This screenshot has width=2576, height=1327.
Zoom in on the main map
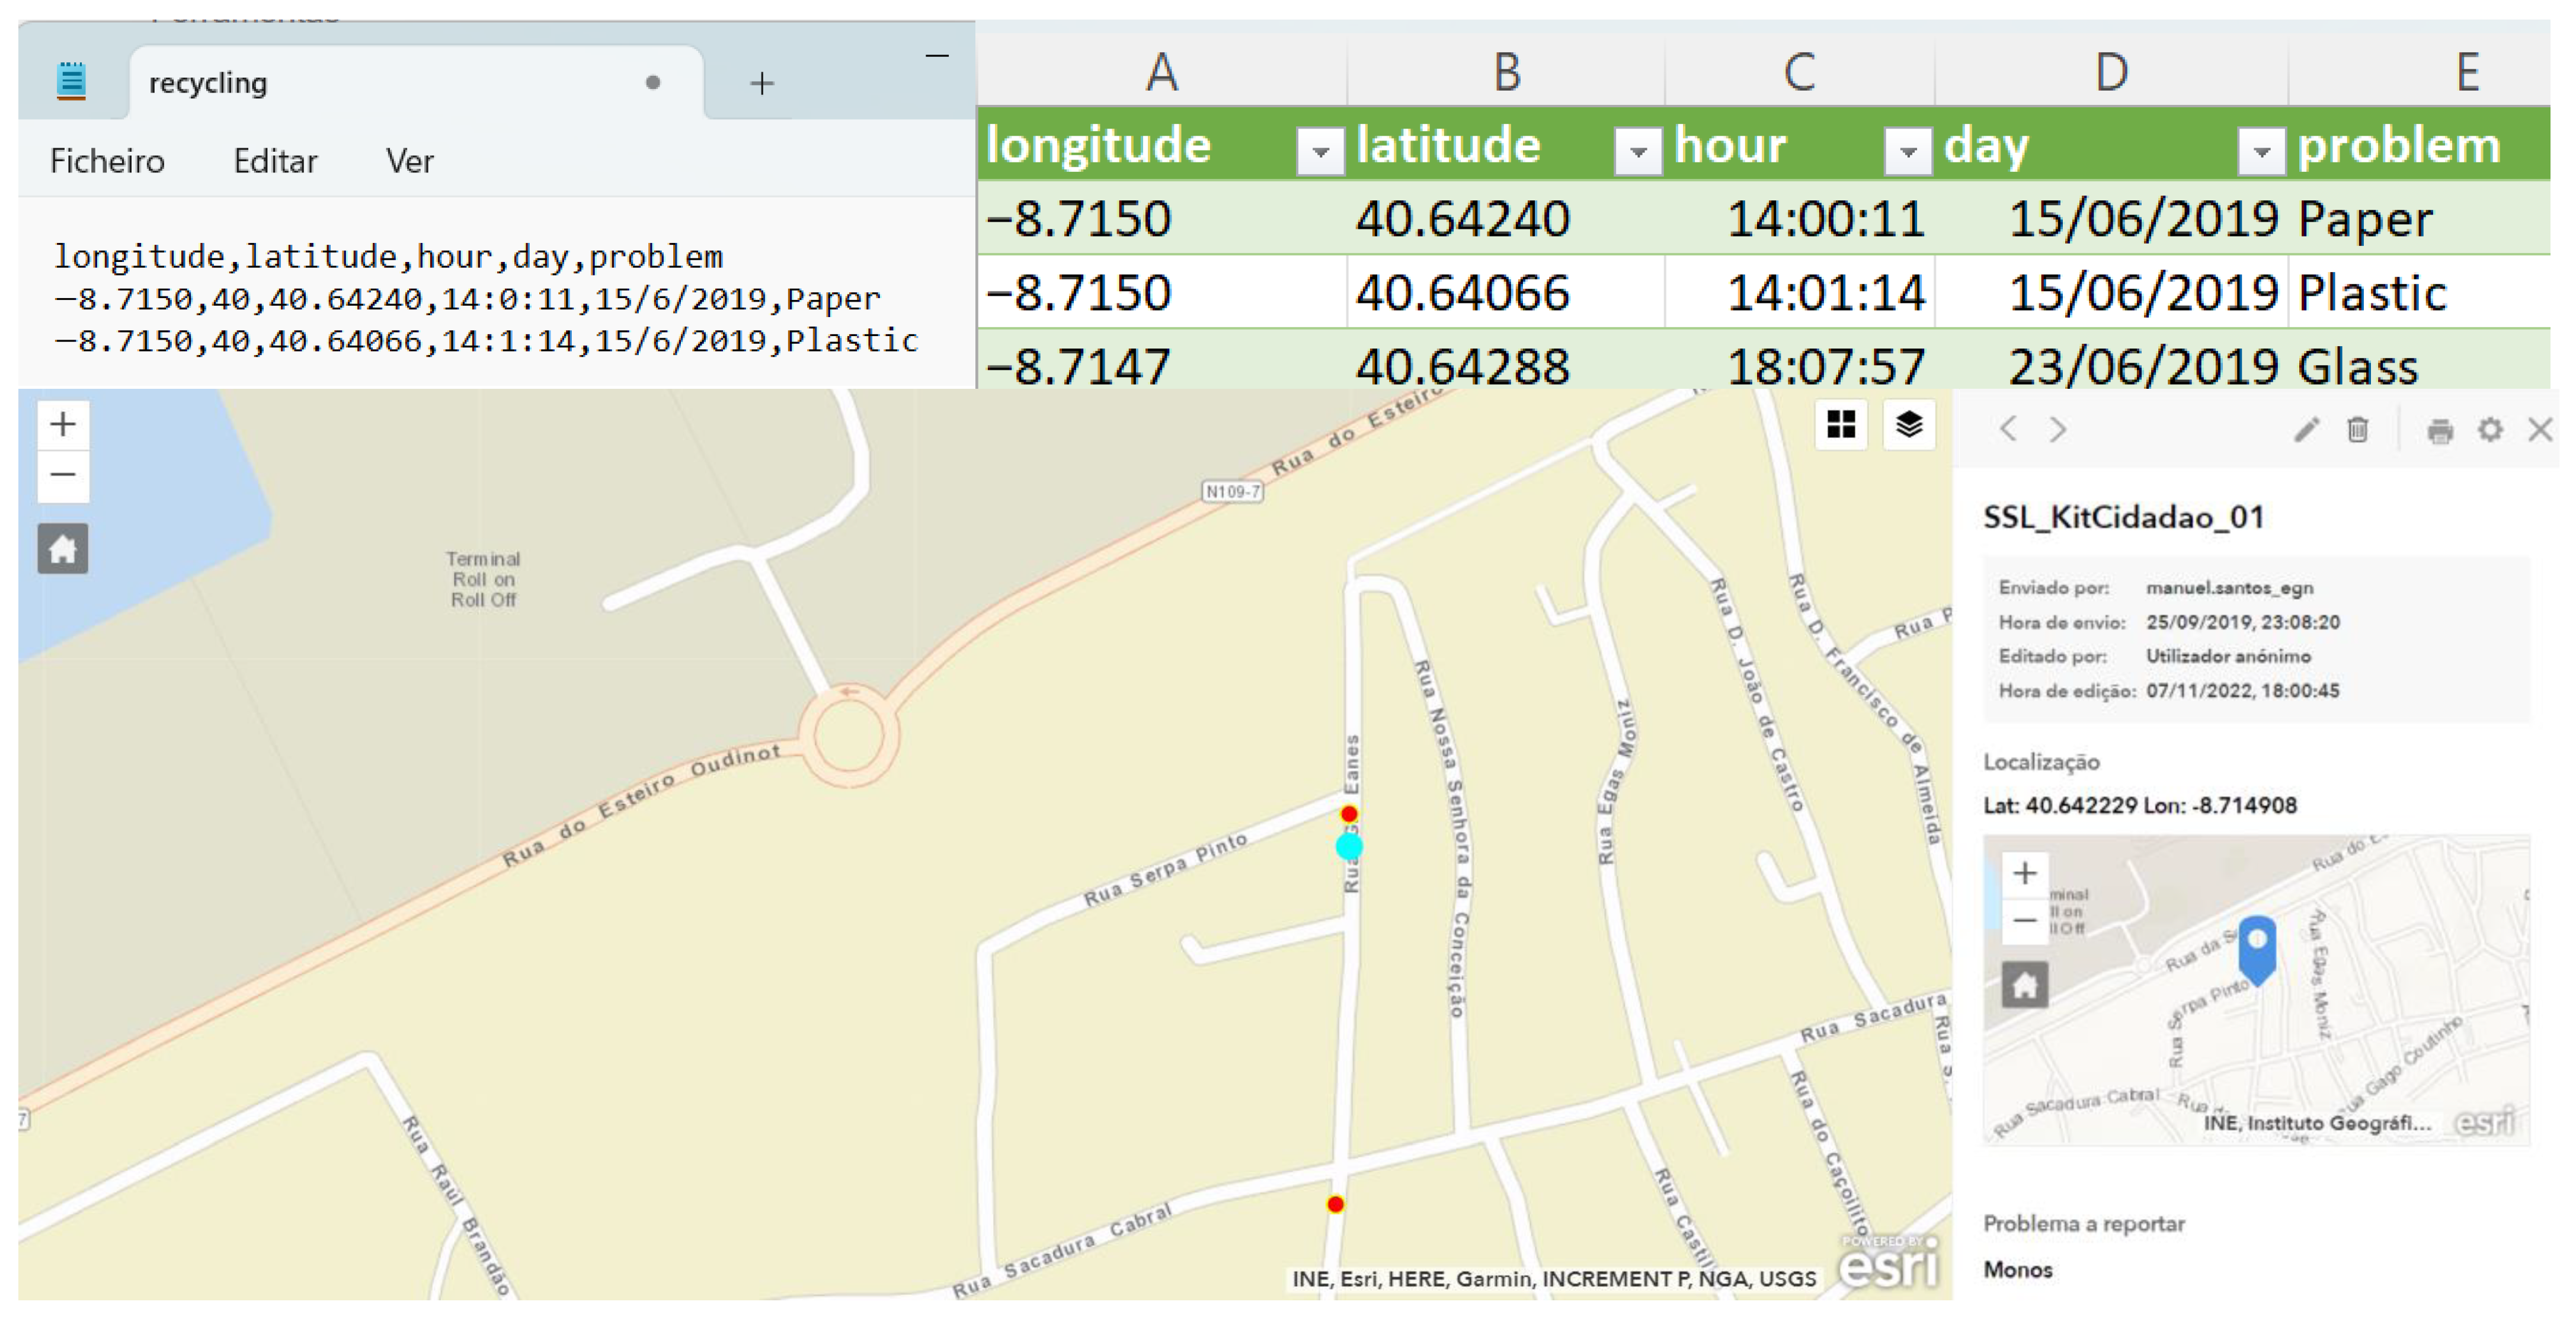[x=62, y=424]
